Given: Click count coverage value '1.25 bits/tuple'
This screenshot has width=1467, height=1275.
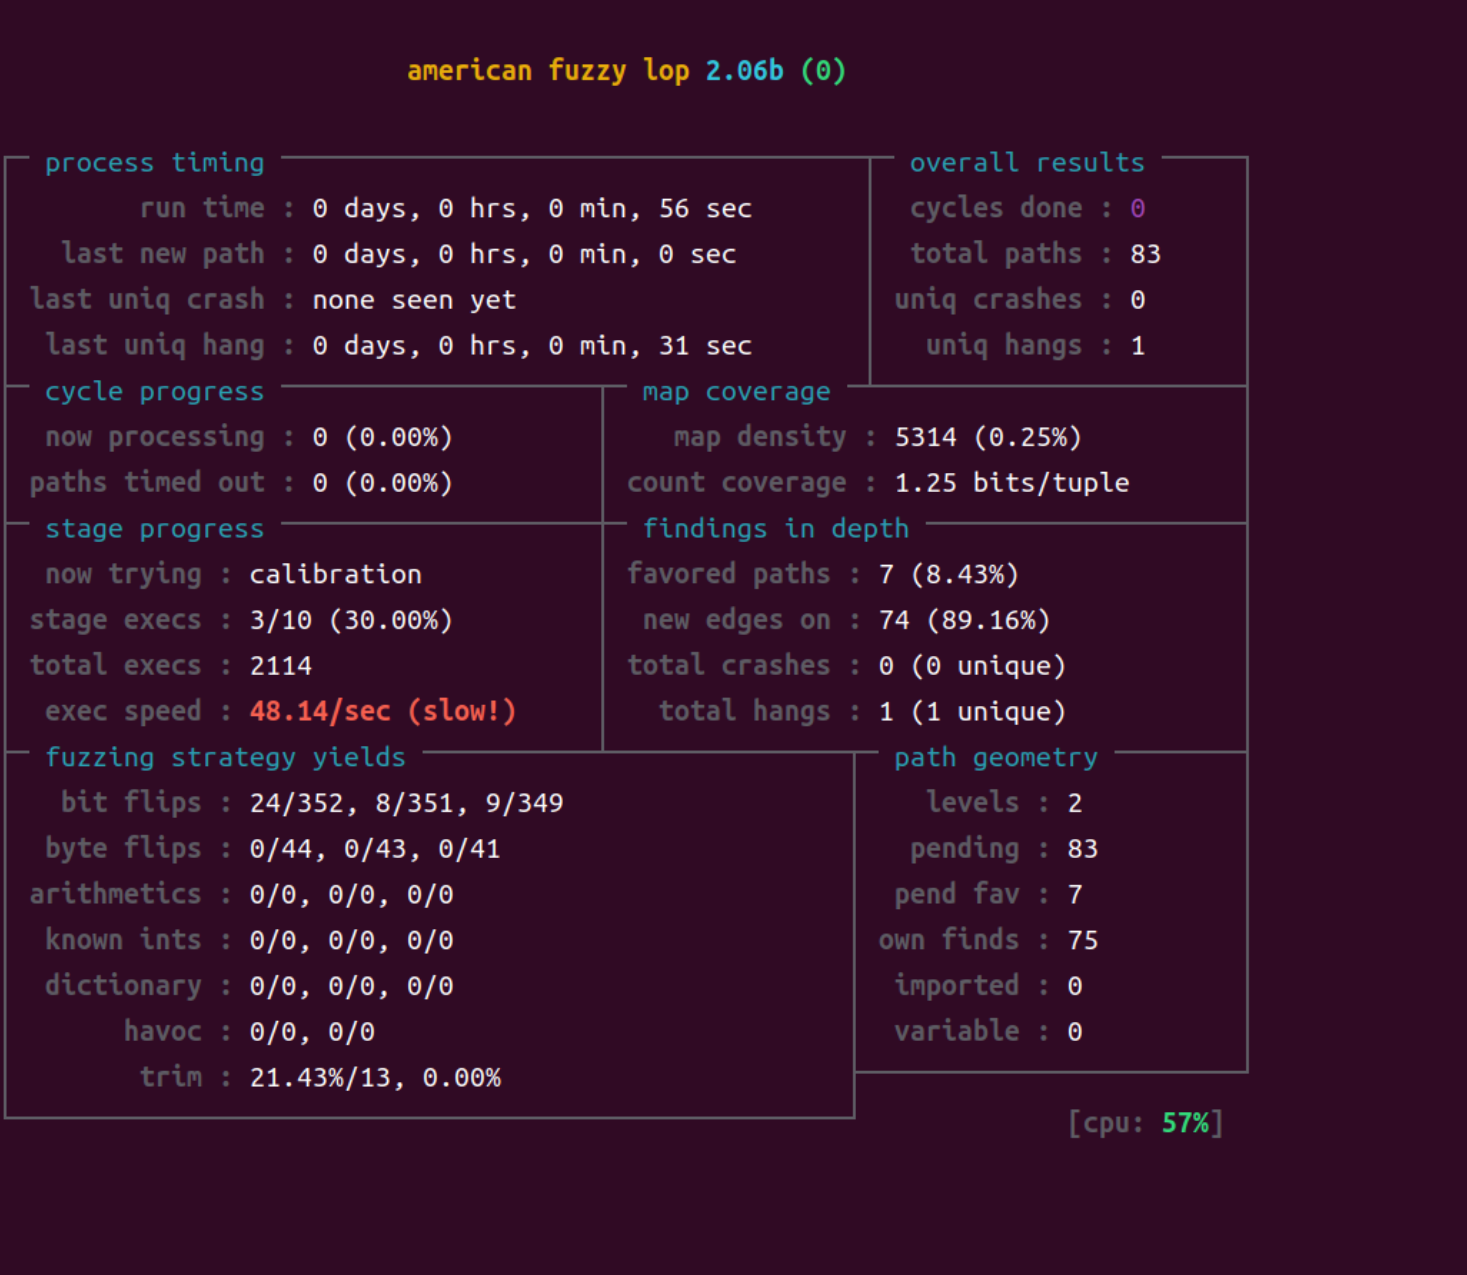Looking at the screenshot, I should tap(1012, 483).
